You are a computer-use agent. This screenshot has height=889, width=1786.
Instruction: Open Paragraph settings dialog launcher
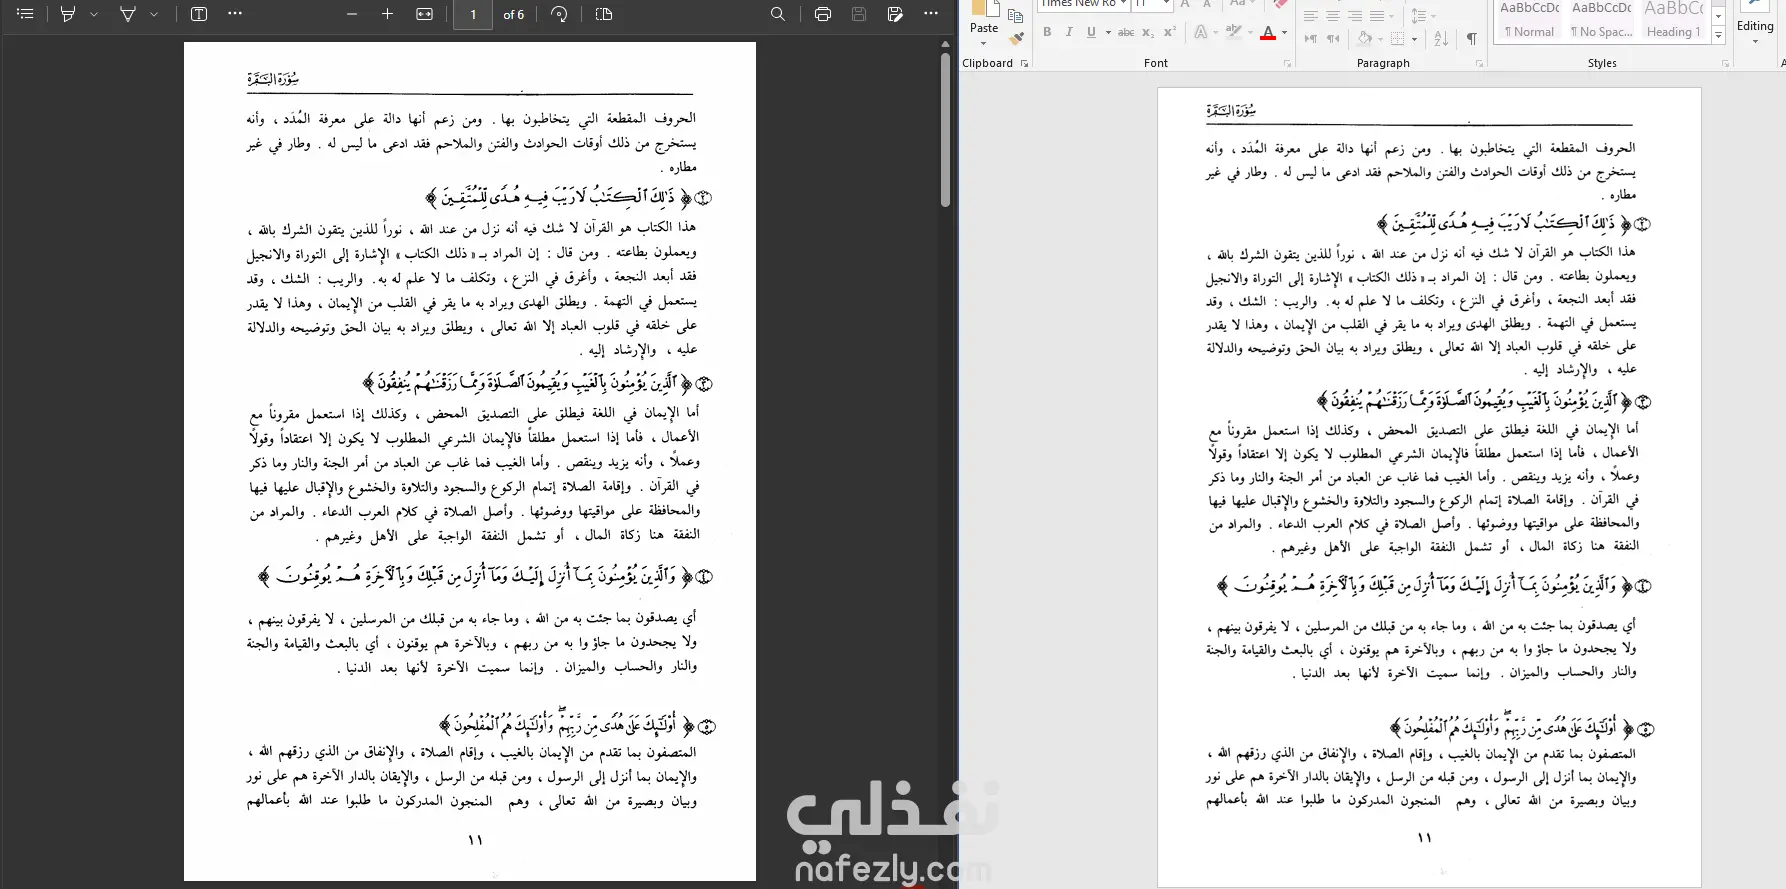coord(1479,63)
